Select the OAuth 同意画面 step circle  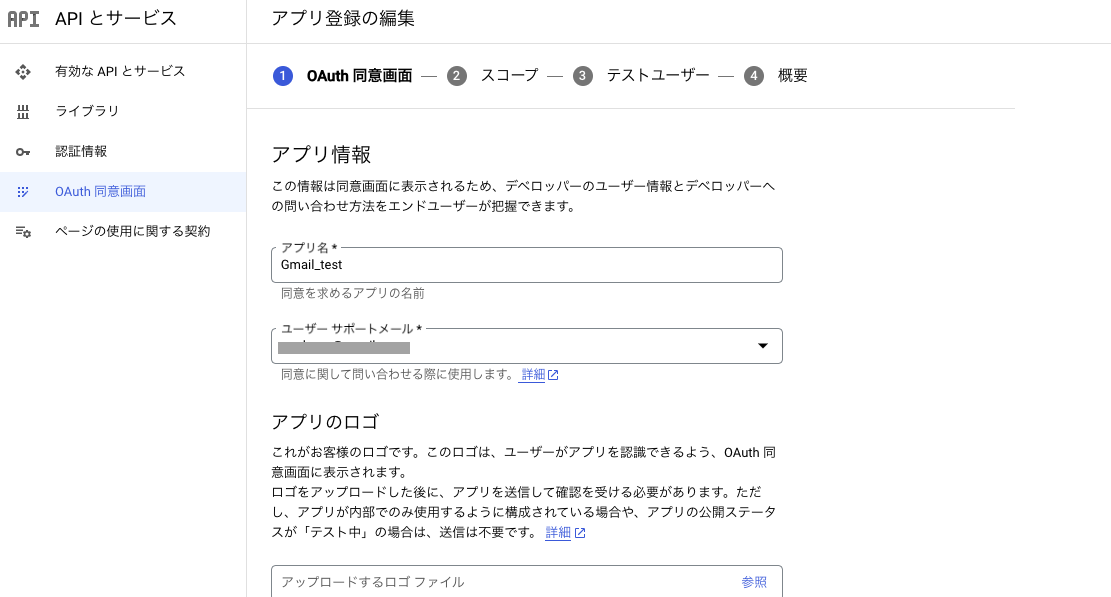[x=283, y=75]
